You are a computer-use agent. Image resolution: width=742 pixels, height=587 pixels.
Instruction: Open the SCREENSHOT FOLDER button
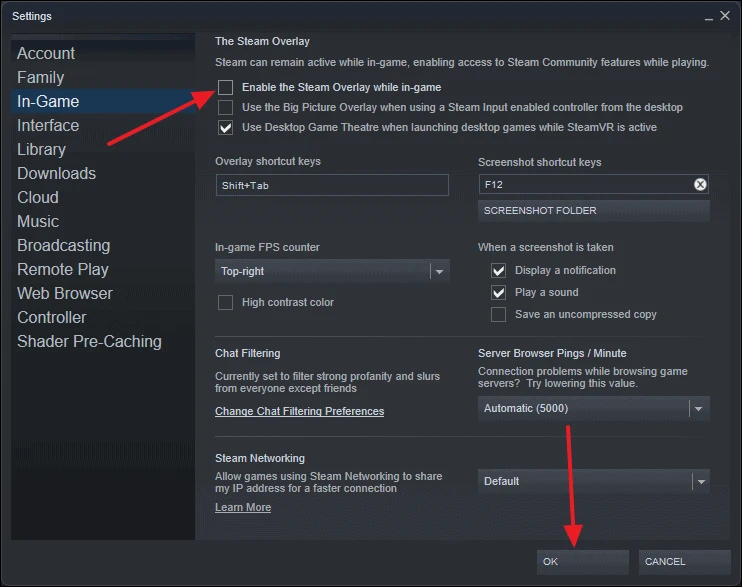[593, 211]
